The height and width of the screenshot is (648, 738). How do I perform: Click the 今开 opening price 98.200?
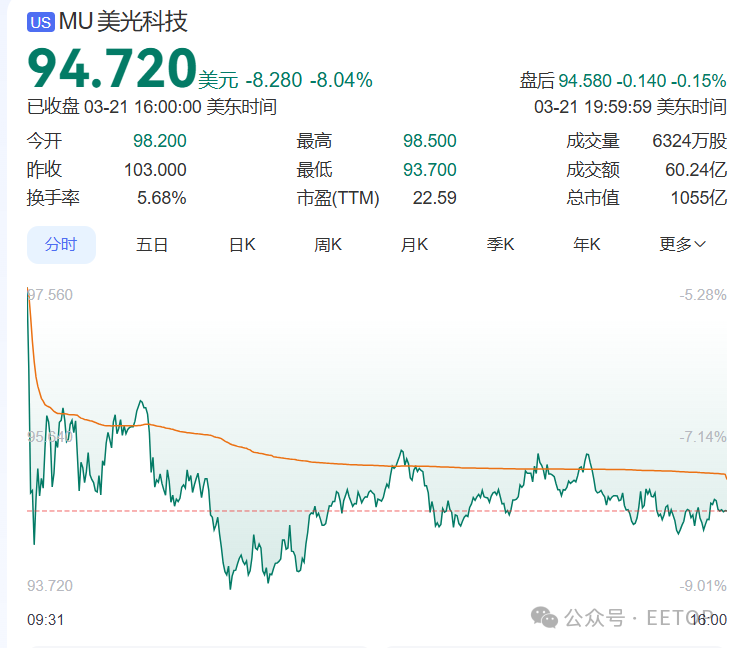(160, 141)
